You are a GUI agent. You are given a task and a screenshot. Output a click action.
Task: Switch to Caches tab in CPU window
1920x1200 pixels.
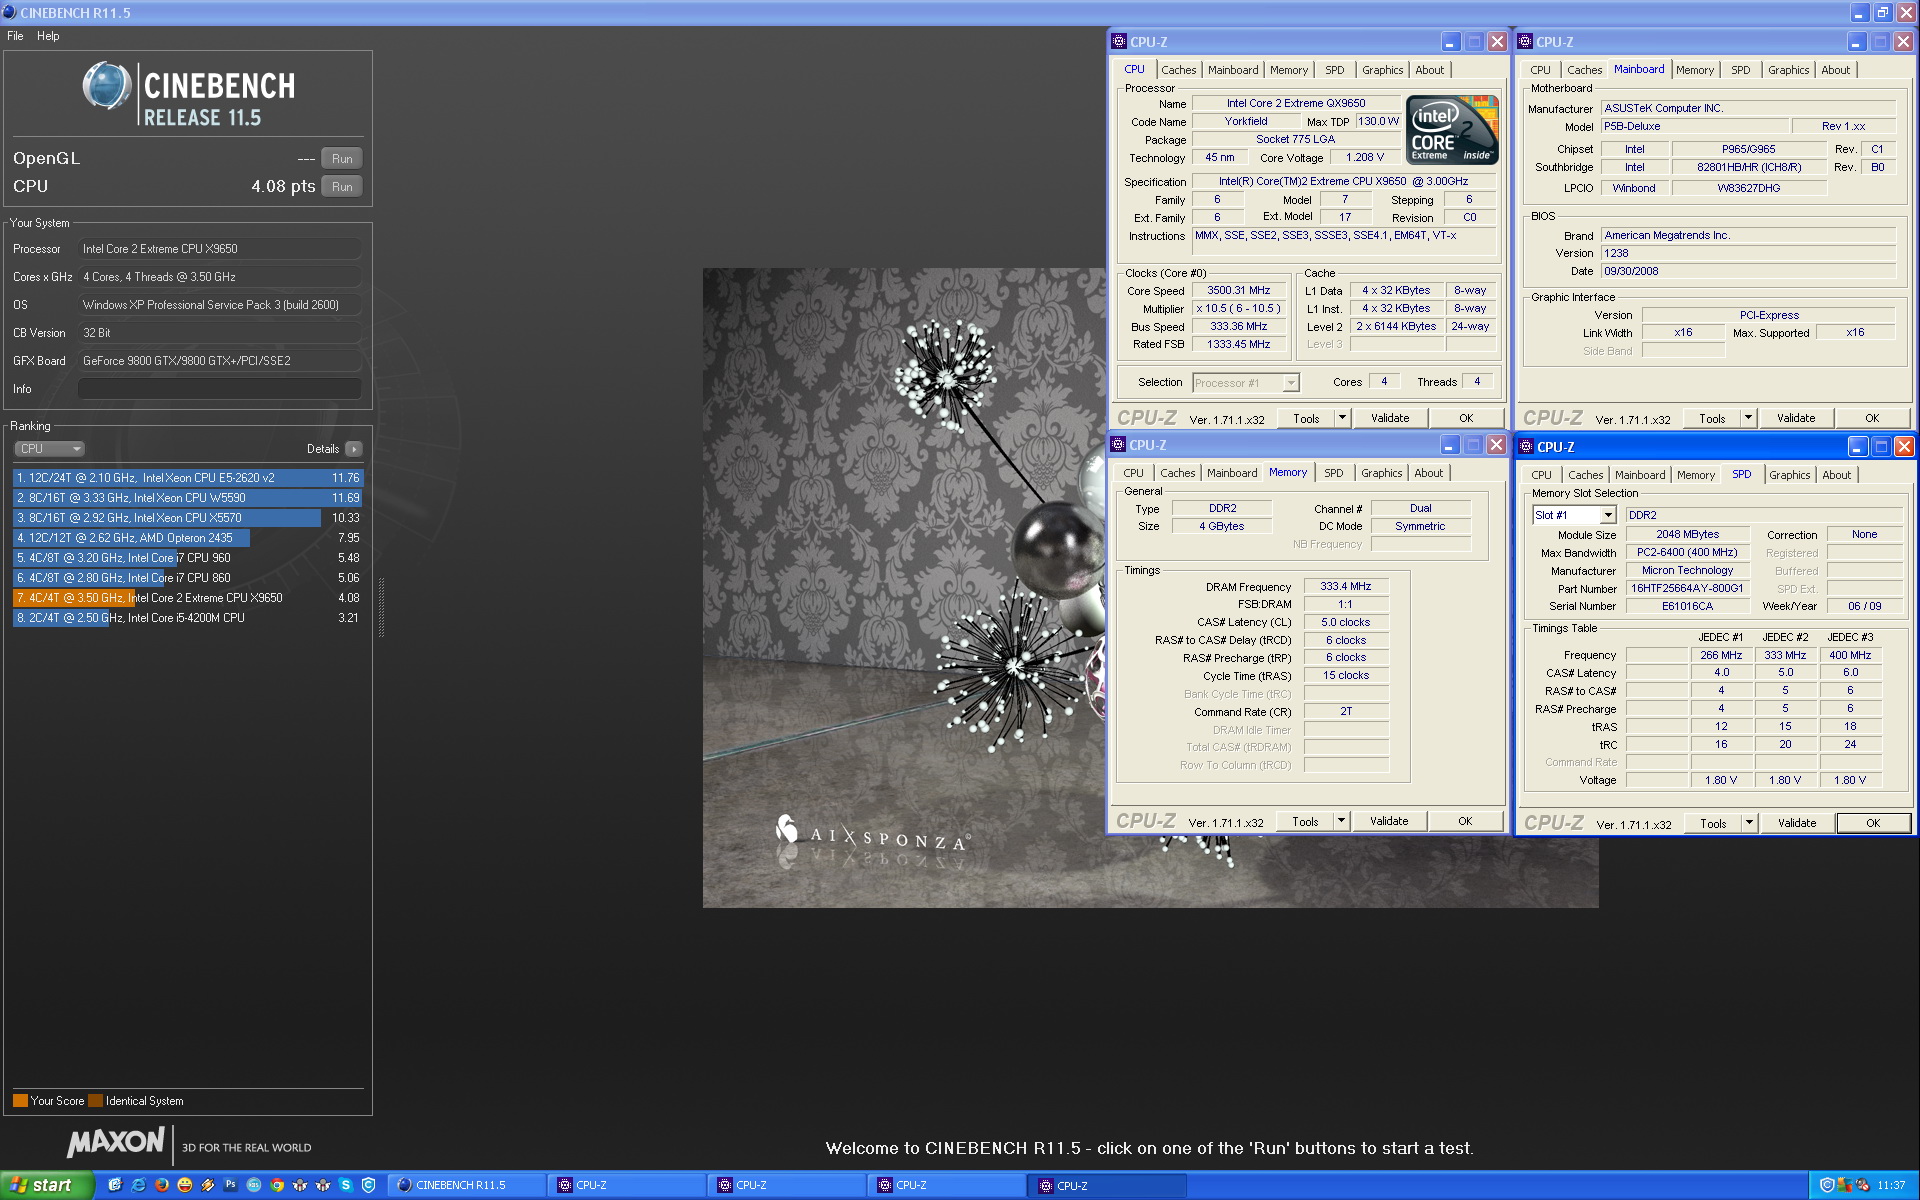tap(1178, 70)
